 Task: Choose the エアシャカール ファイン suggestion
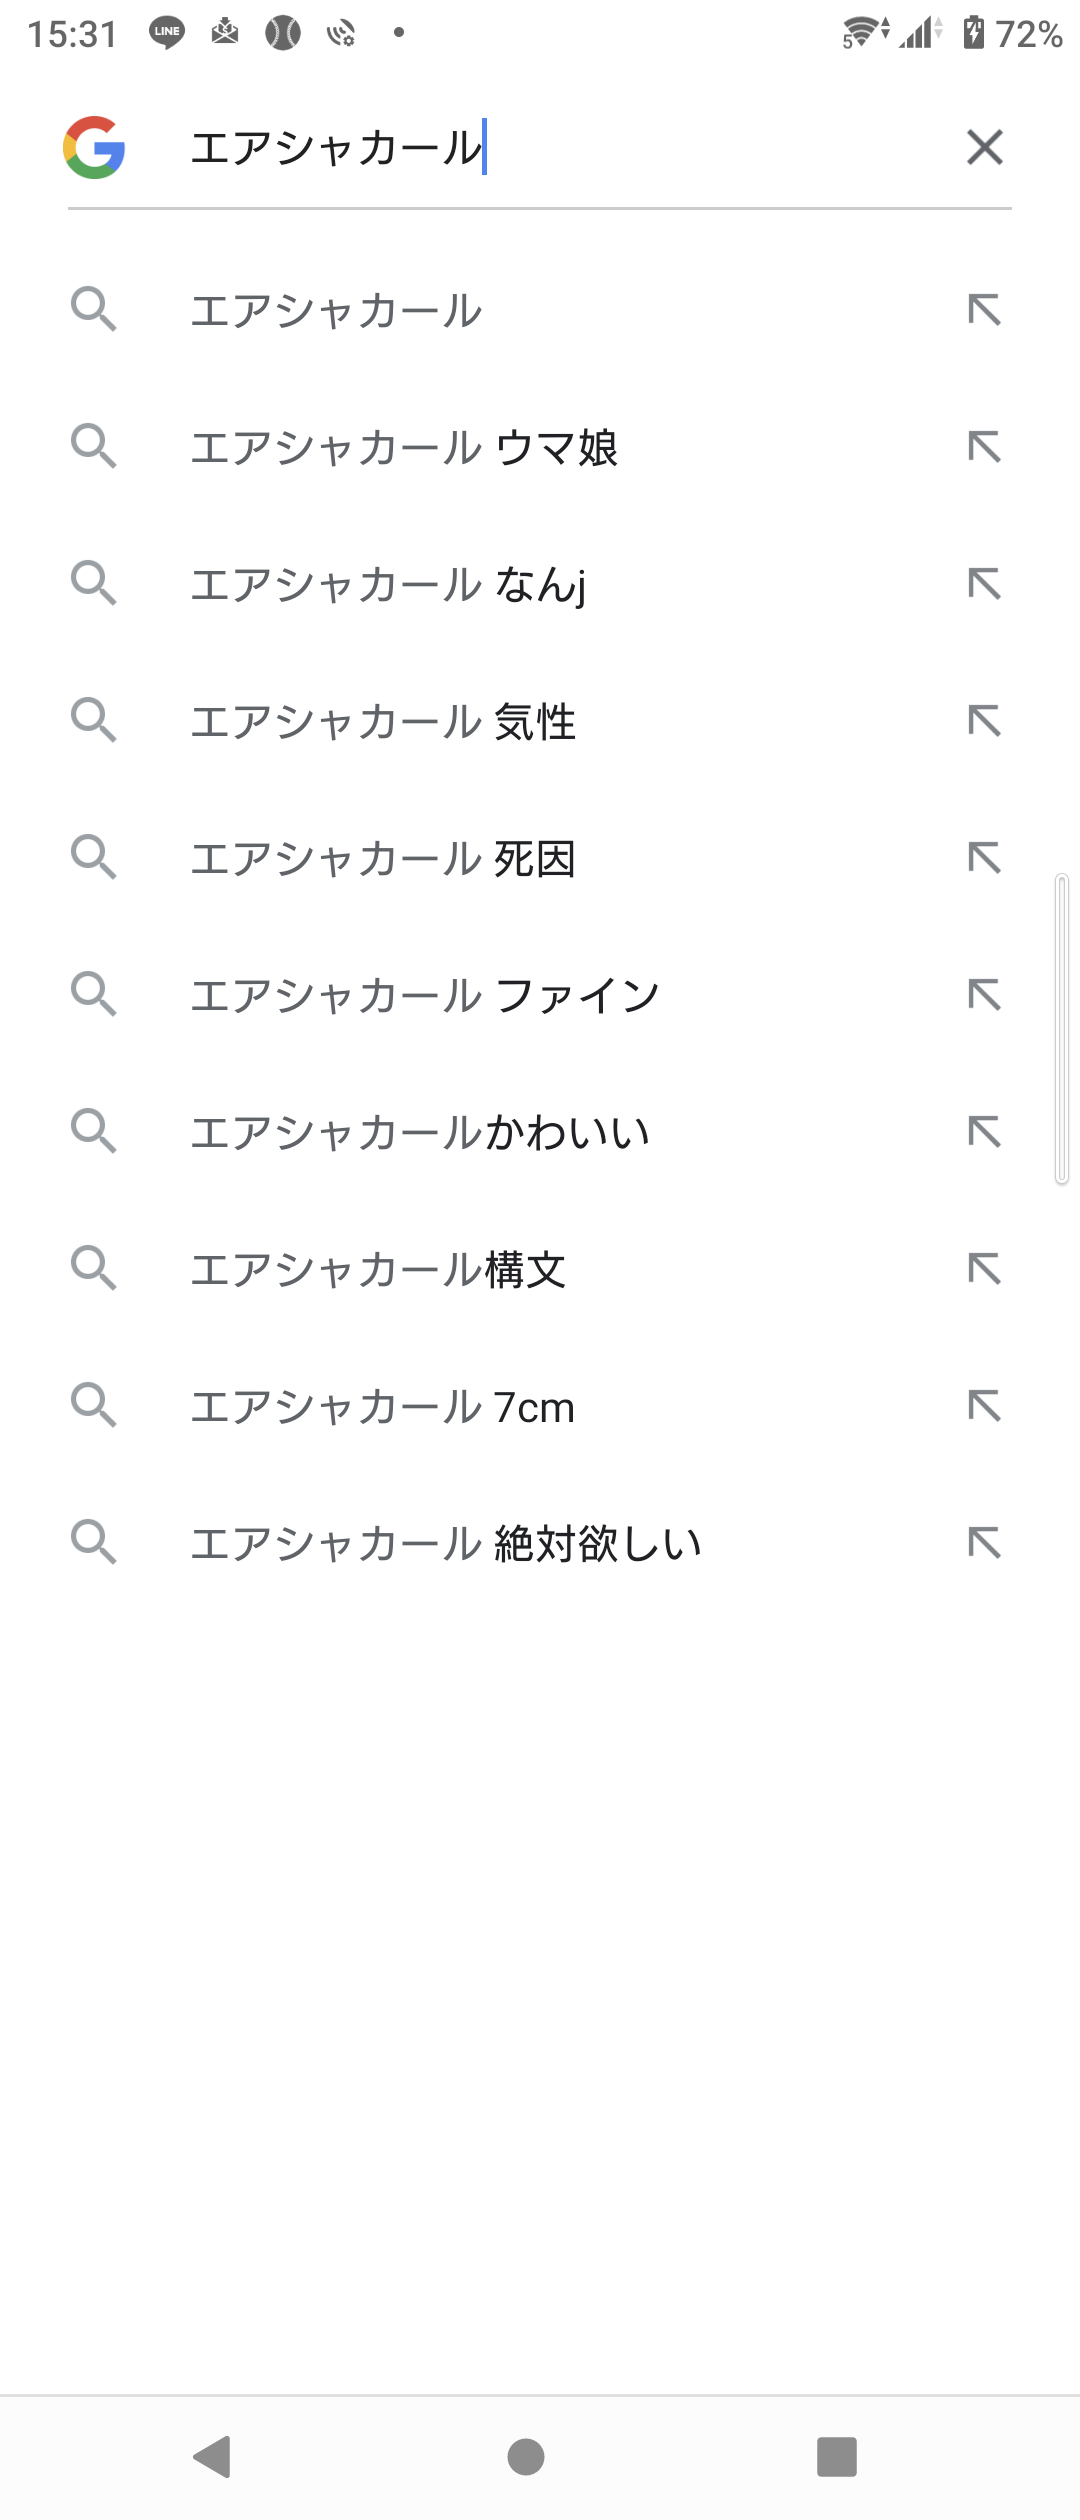425,996
